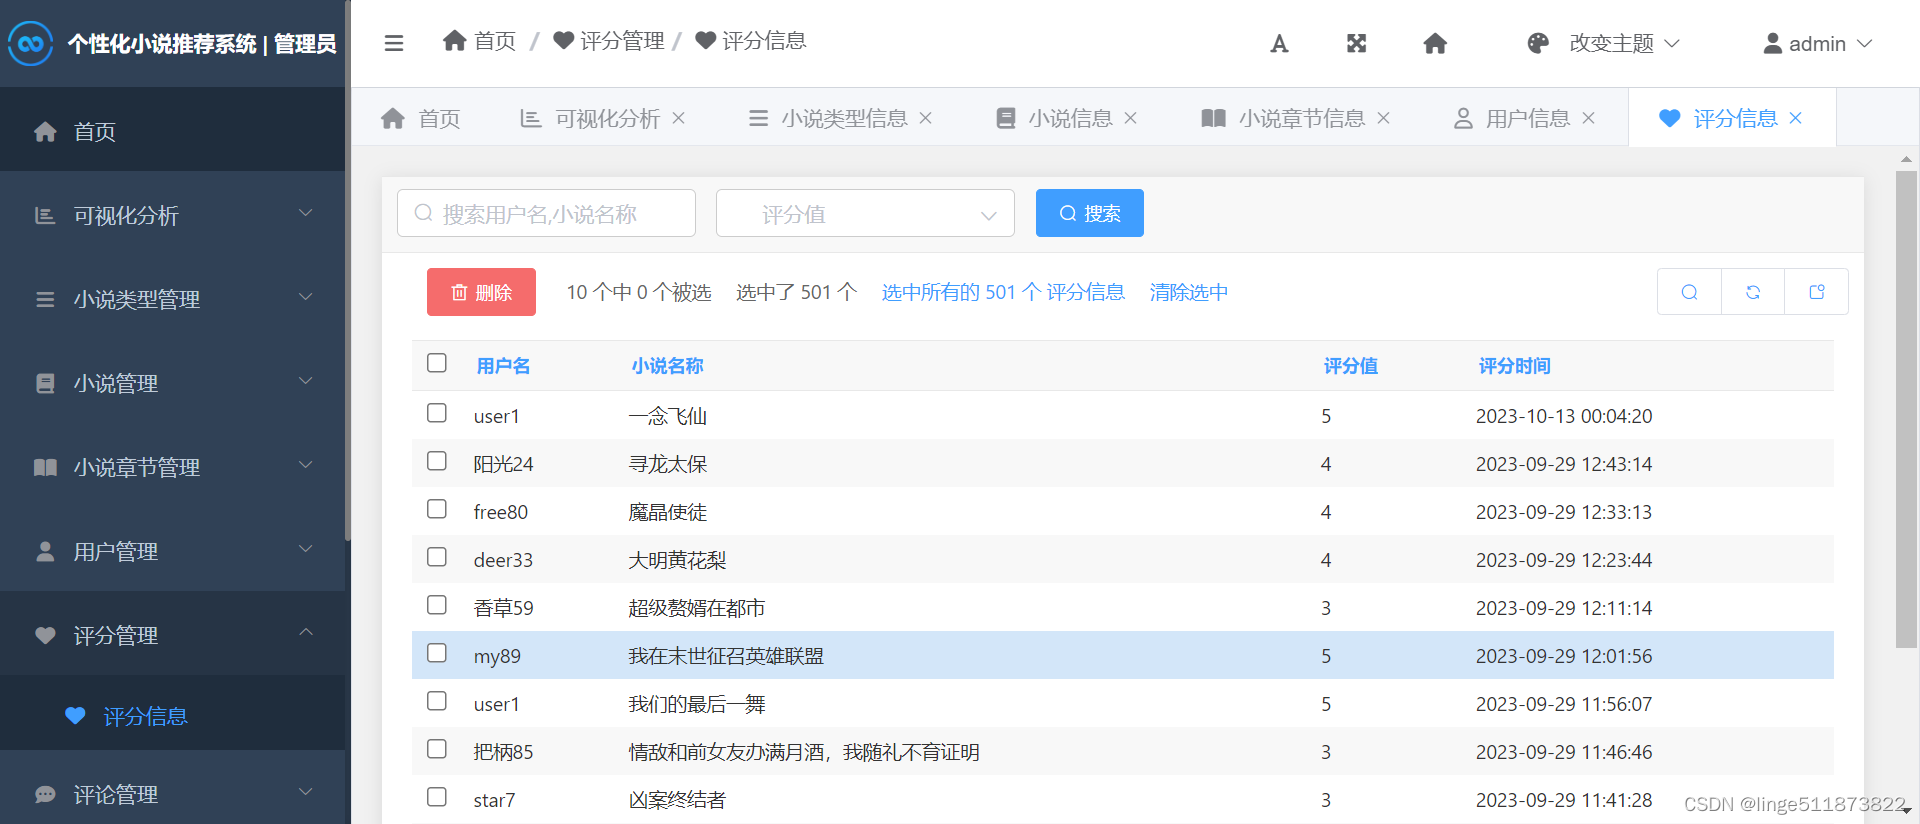This screenshot has width=1920, height=824.
Task: Click the red 删除 button
Action: tap(481, 292)
